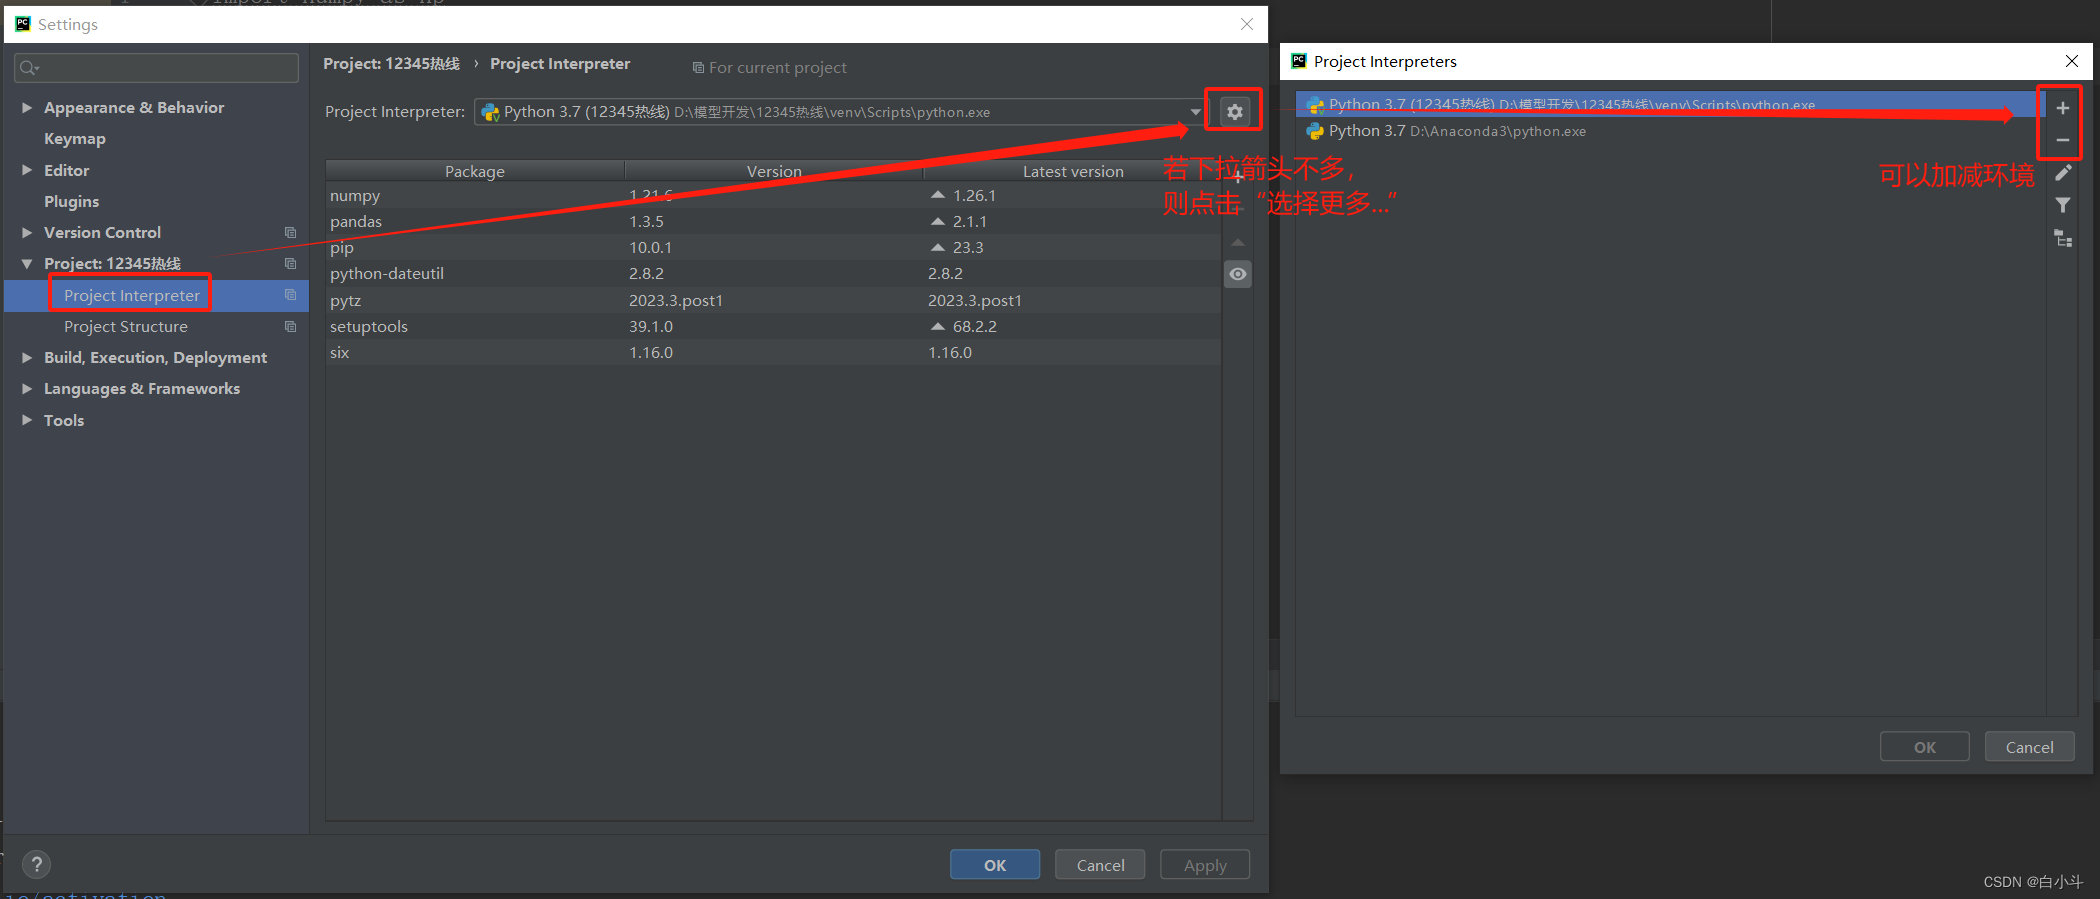This screenshot has width=2100, height=899.
Task: Select the pytz package row
Action: (x=773, y=300)
